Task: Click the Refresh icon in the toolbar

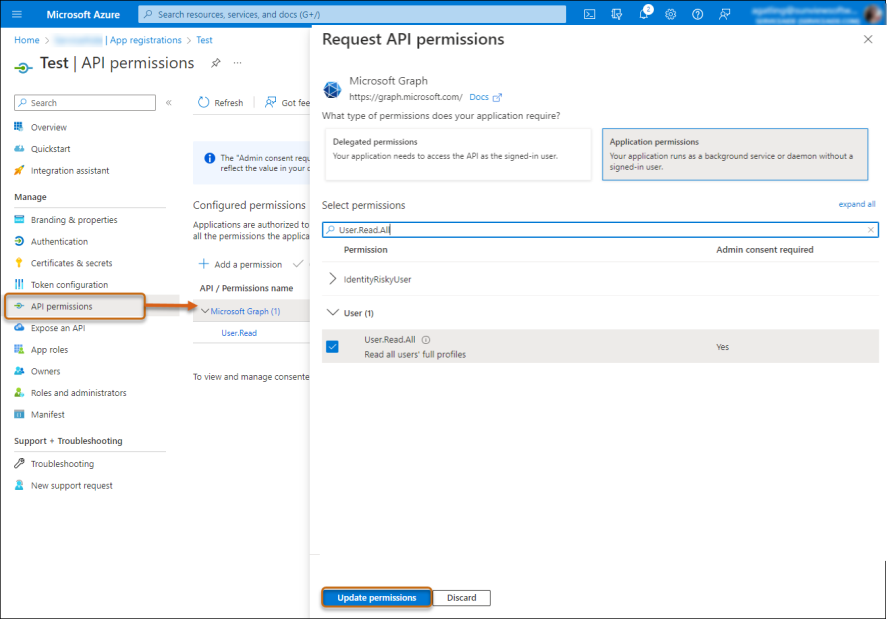Action: [203, 102]
